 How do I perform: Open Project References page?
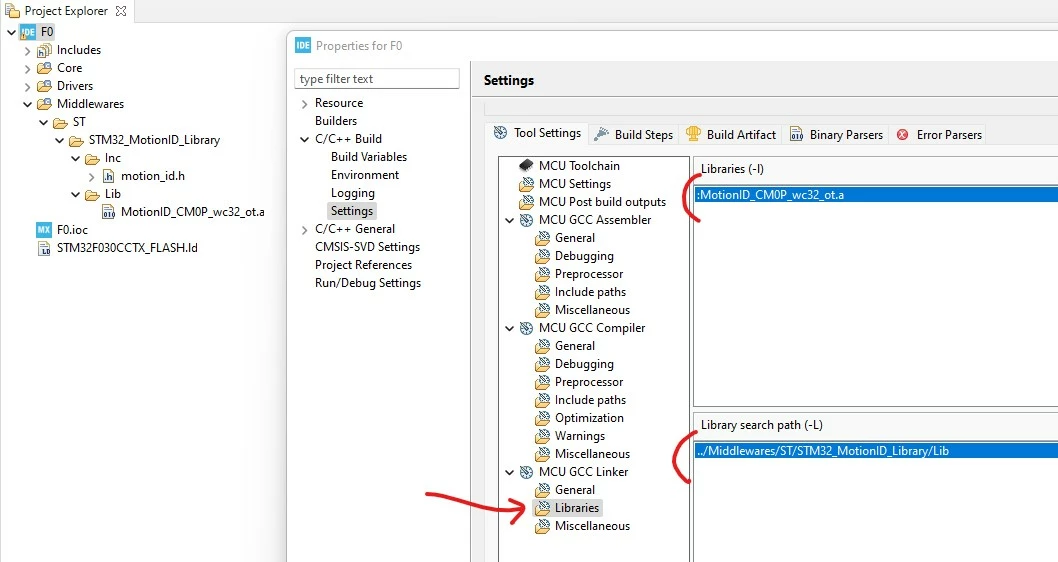(364, 264)
